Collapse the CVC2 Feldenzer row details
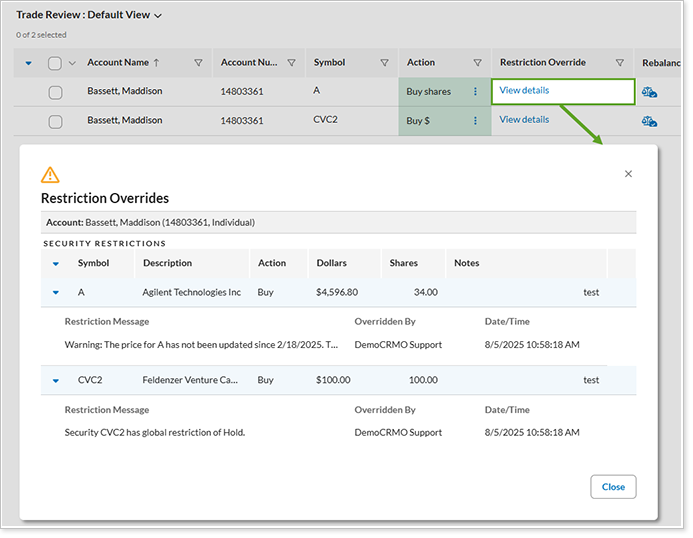Screen dimensions: 693x538 56,381
